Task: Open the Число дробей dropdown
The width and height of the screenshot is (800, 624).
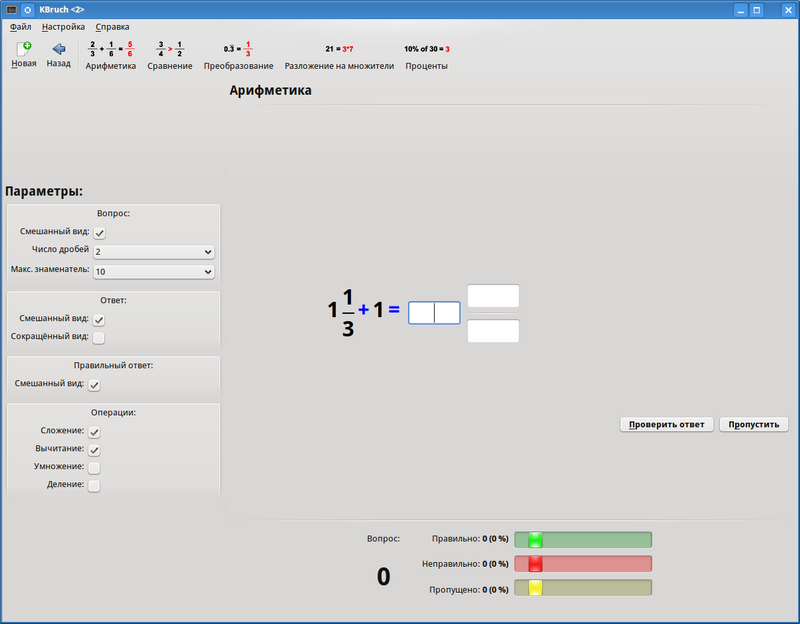Action: 154,252
